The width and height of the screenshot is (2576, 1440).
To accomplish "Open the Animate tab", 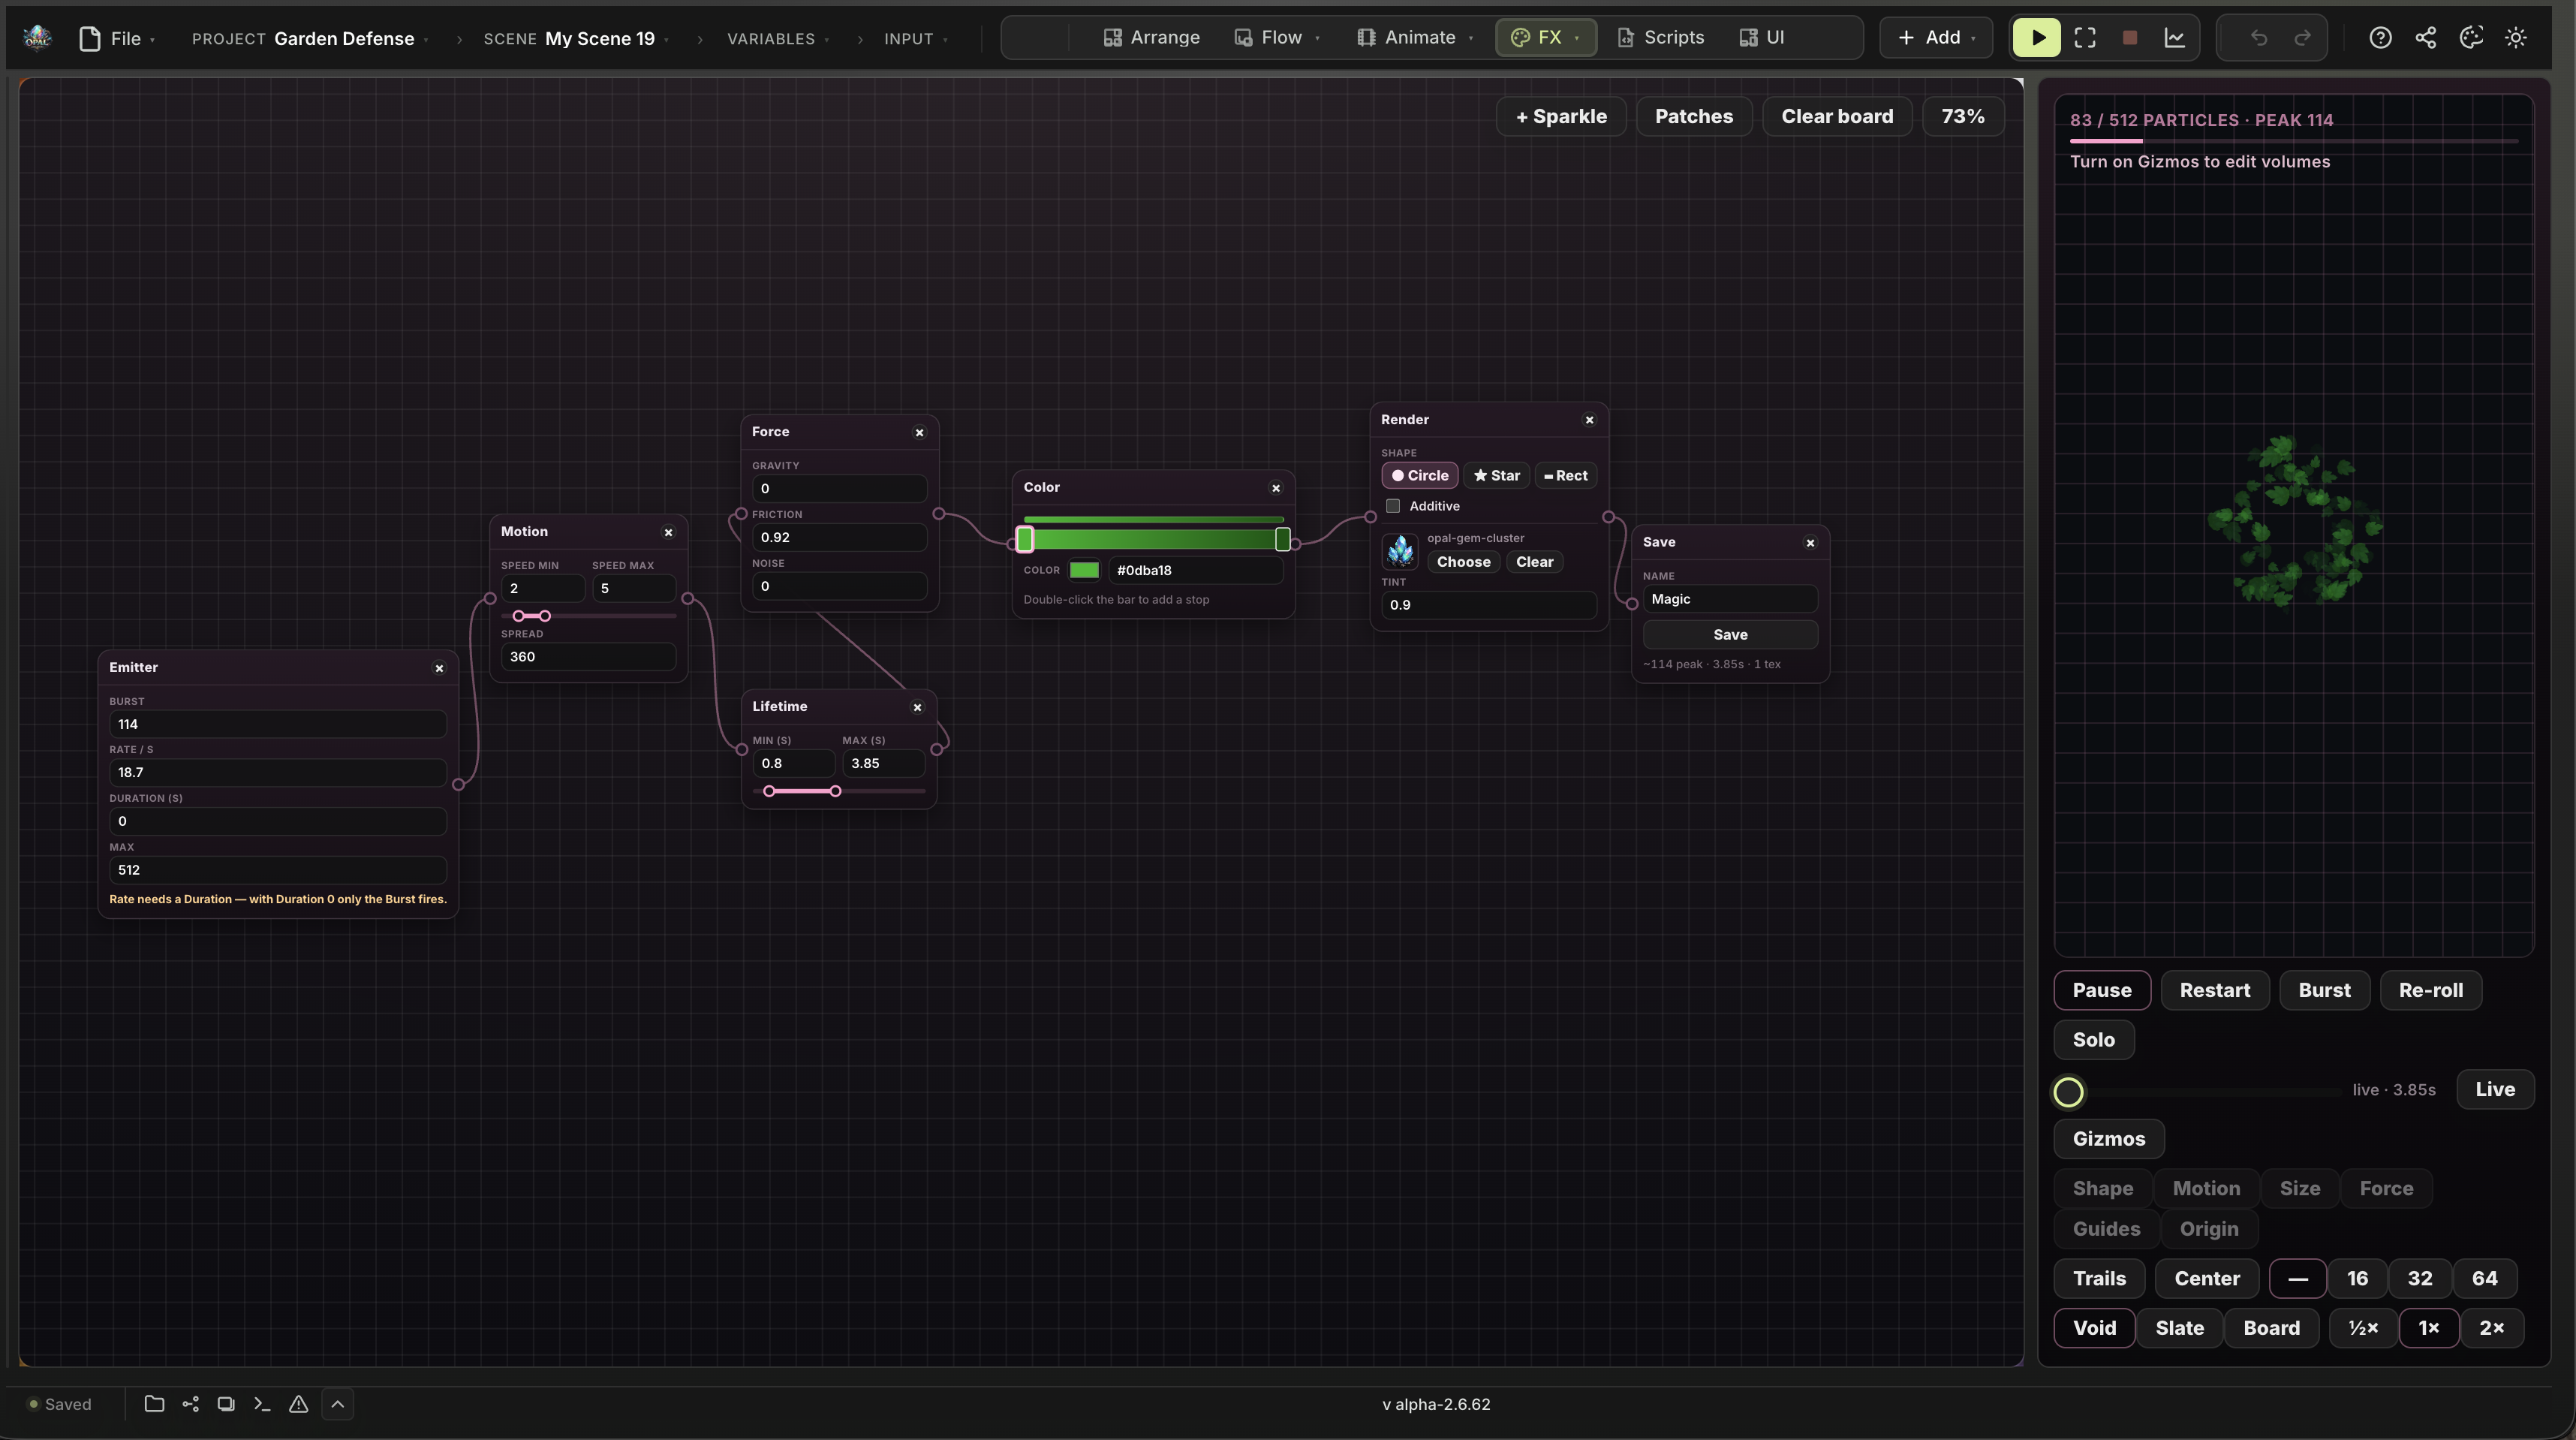I will click(x=1414, y=38).
